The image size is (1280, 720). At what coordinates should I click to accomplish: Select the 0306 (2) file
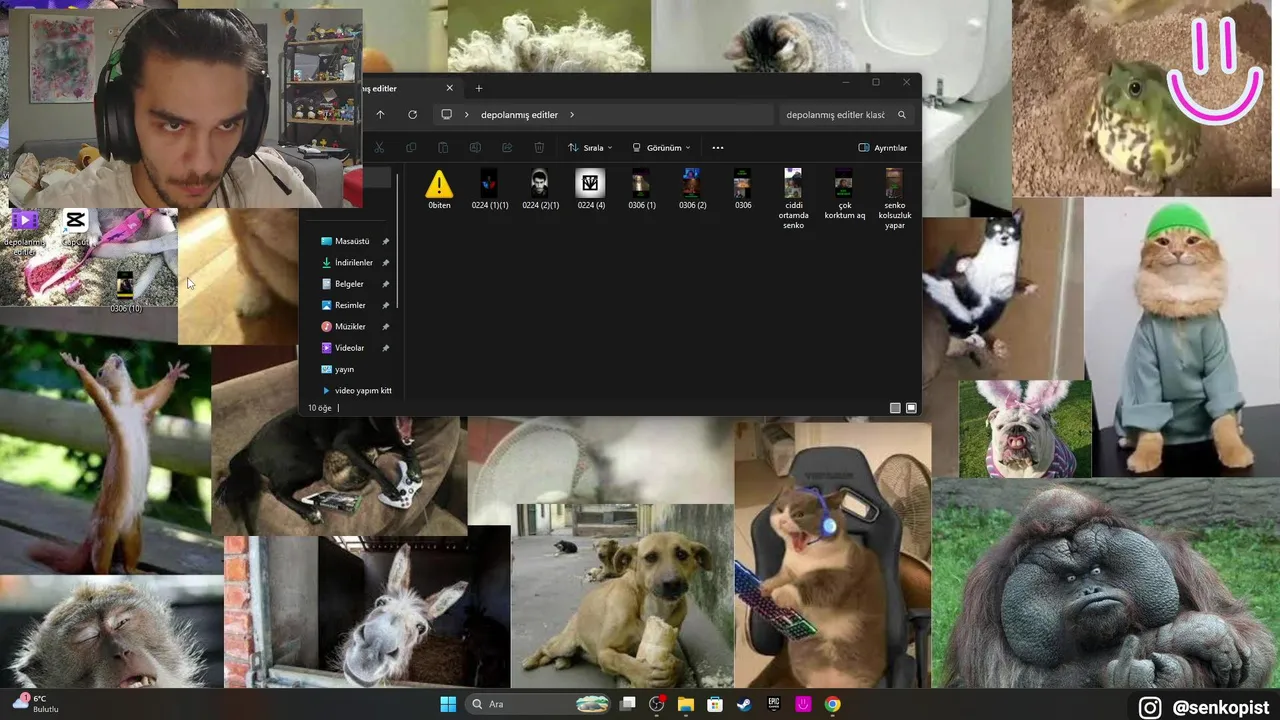pos(692,190)
